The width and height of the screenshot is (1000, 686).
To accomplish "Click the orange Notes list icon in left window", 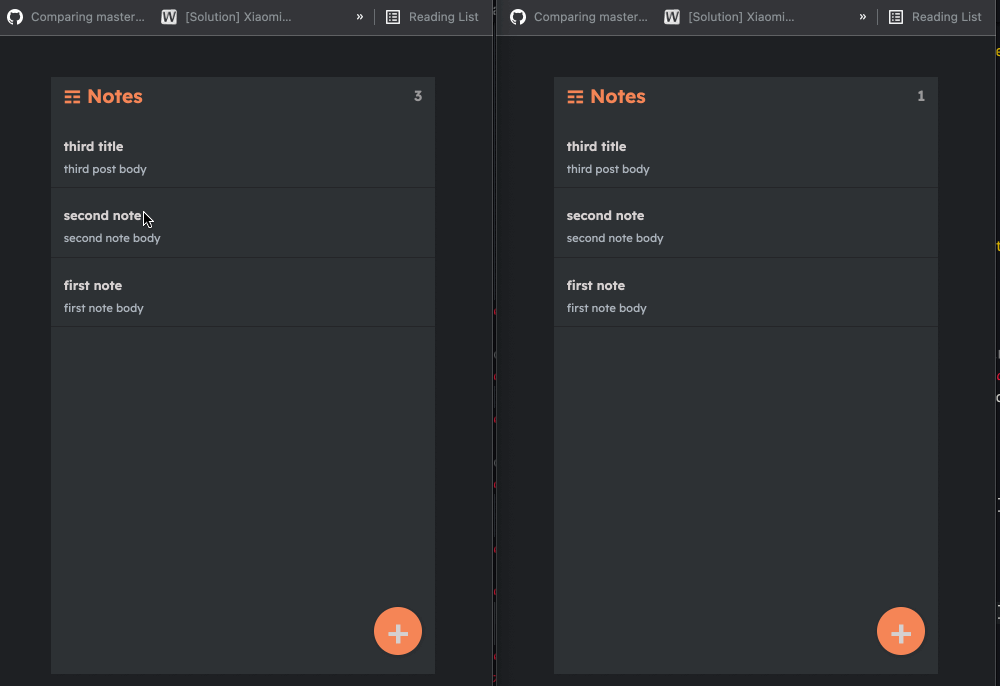I will (73, 96).
